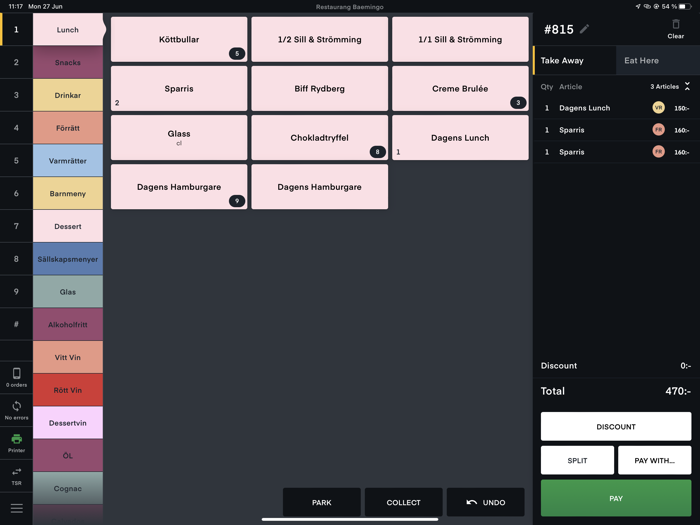Click the COLLECT button
700x525 pixels.
[x=404, y=502]
